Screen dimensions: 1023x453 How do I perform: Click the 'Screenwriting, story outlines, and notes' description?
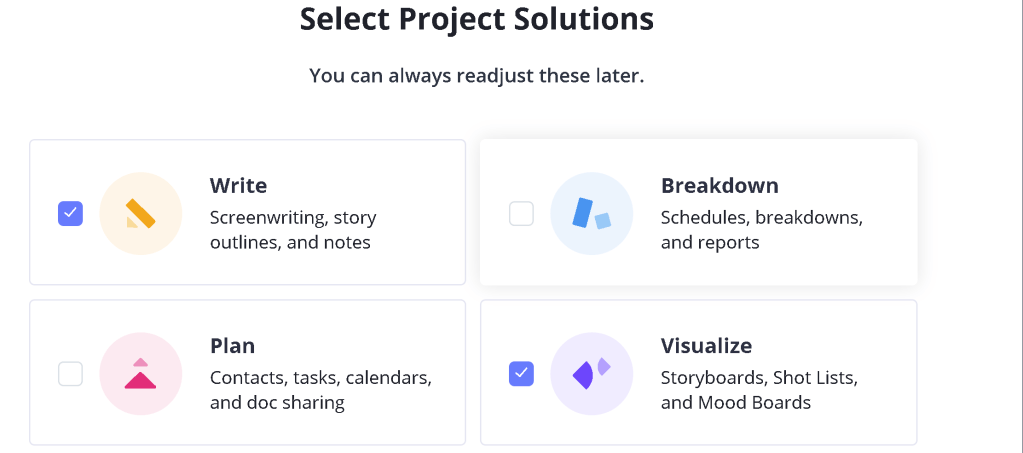[x=293, y=230]
